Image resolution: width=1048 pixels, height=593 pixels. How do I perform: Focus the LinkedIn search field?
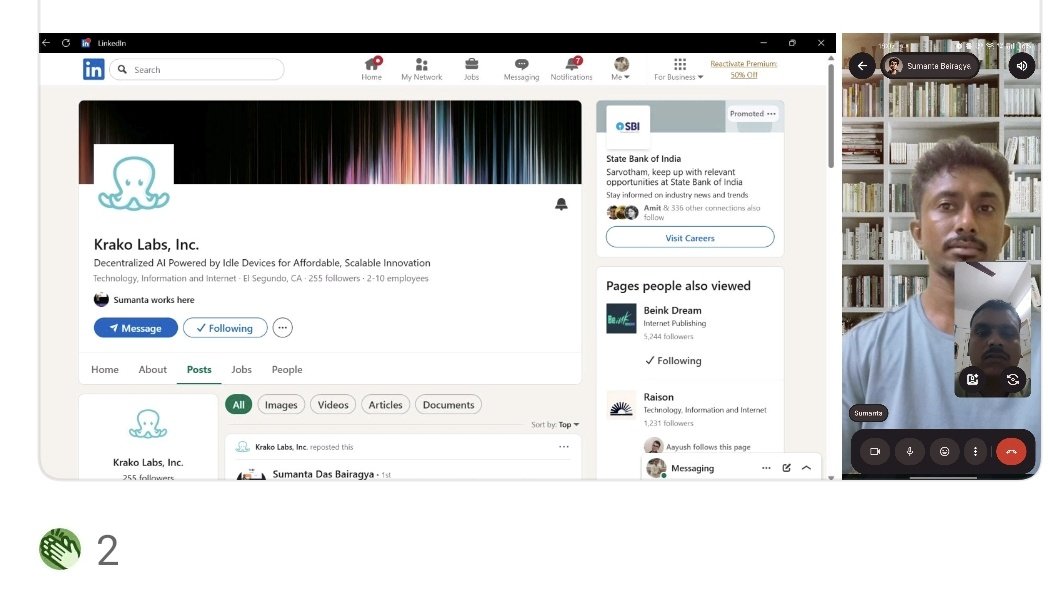197,70
